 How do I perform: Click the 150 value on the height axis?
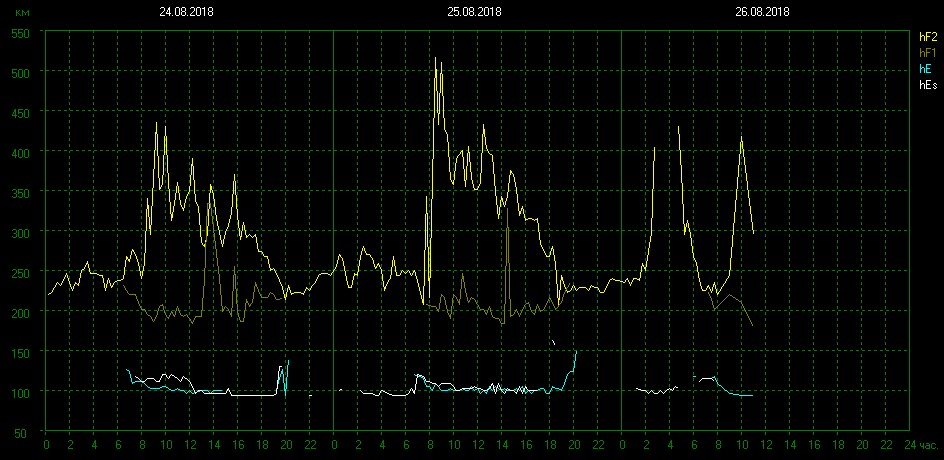pos(22,352)
